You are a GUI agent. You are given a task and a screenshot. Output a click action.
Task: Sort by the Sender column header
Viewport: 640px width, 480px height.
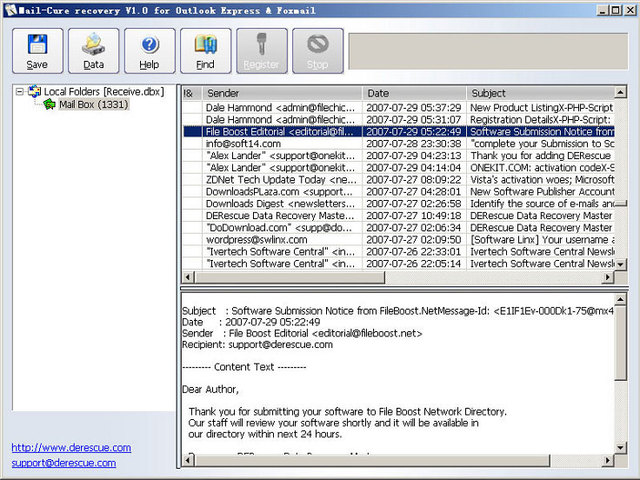[282, 93]
